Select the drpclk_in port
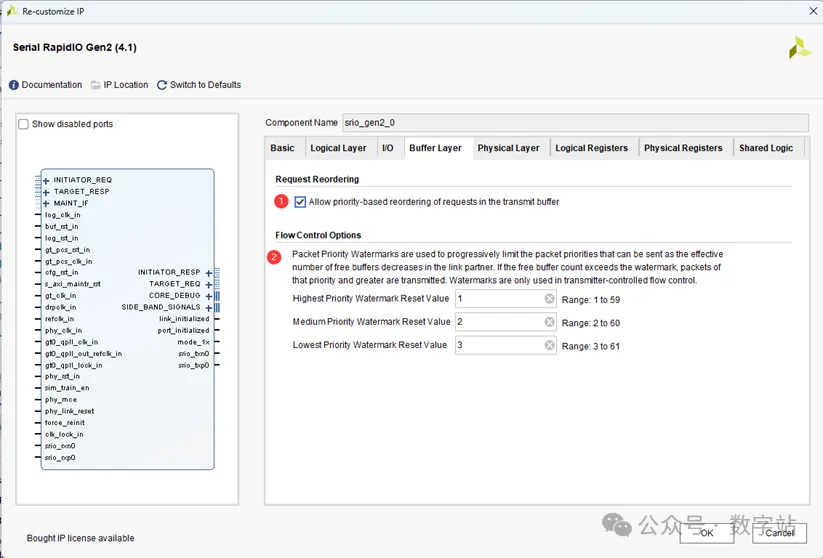 click(60, 307)
